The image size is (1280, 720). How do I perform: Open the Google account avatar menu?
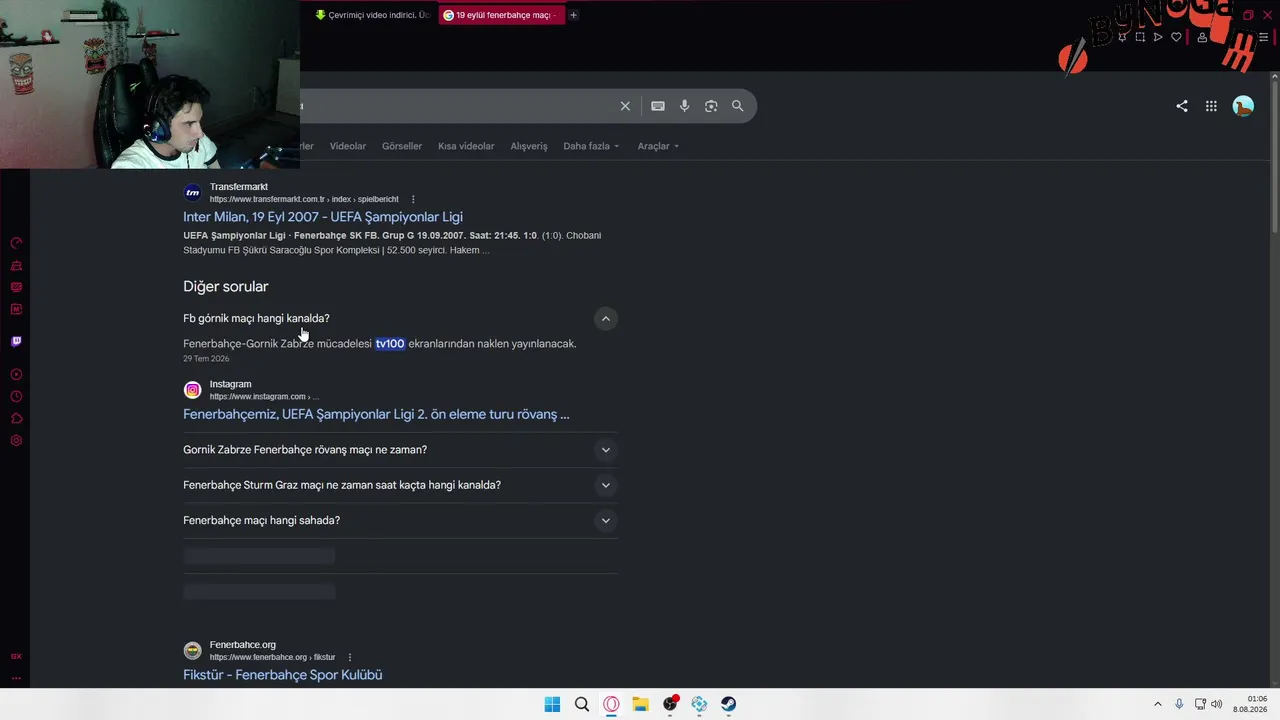point(1243,106)
